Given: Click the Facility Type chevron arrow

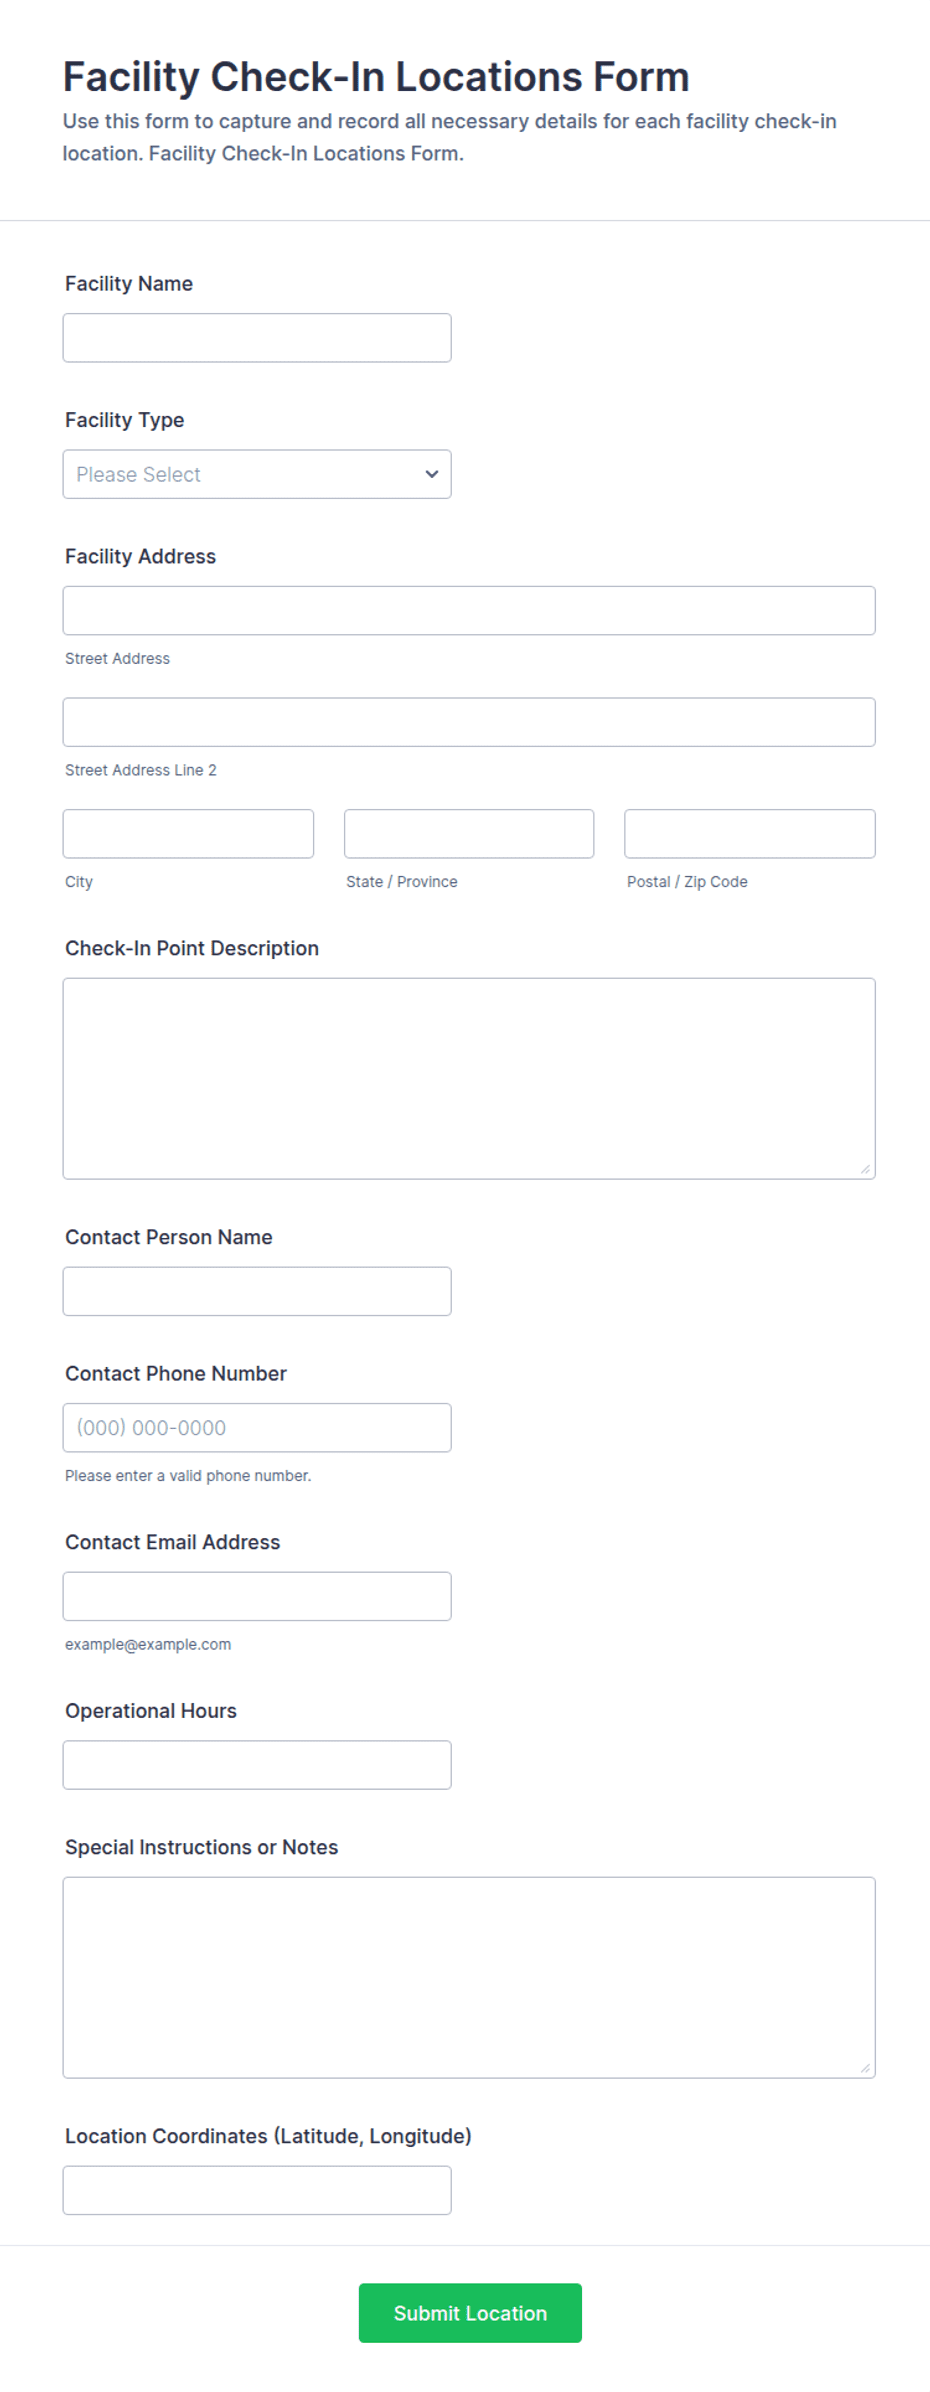Looking at the screenshot, I should 432,474.
